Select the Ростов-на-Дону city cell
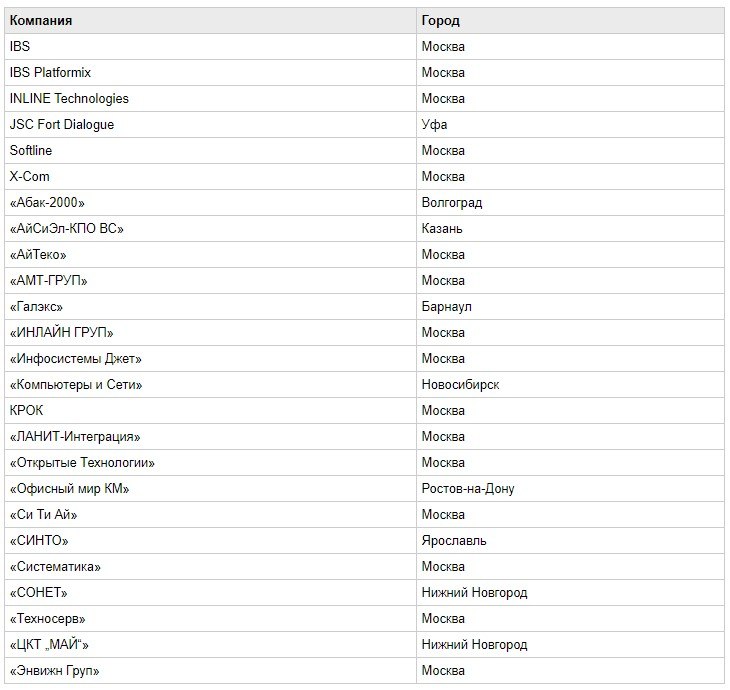The image size is (730, 690). click(468, 488)
